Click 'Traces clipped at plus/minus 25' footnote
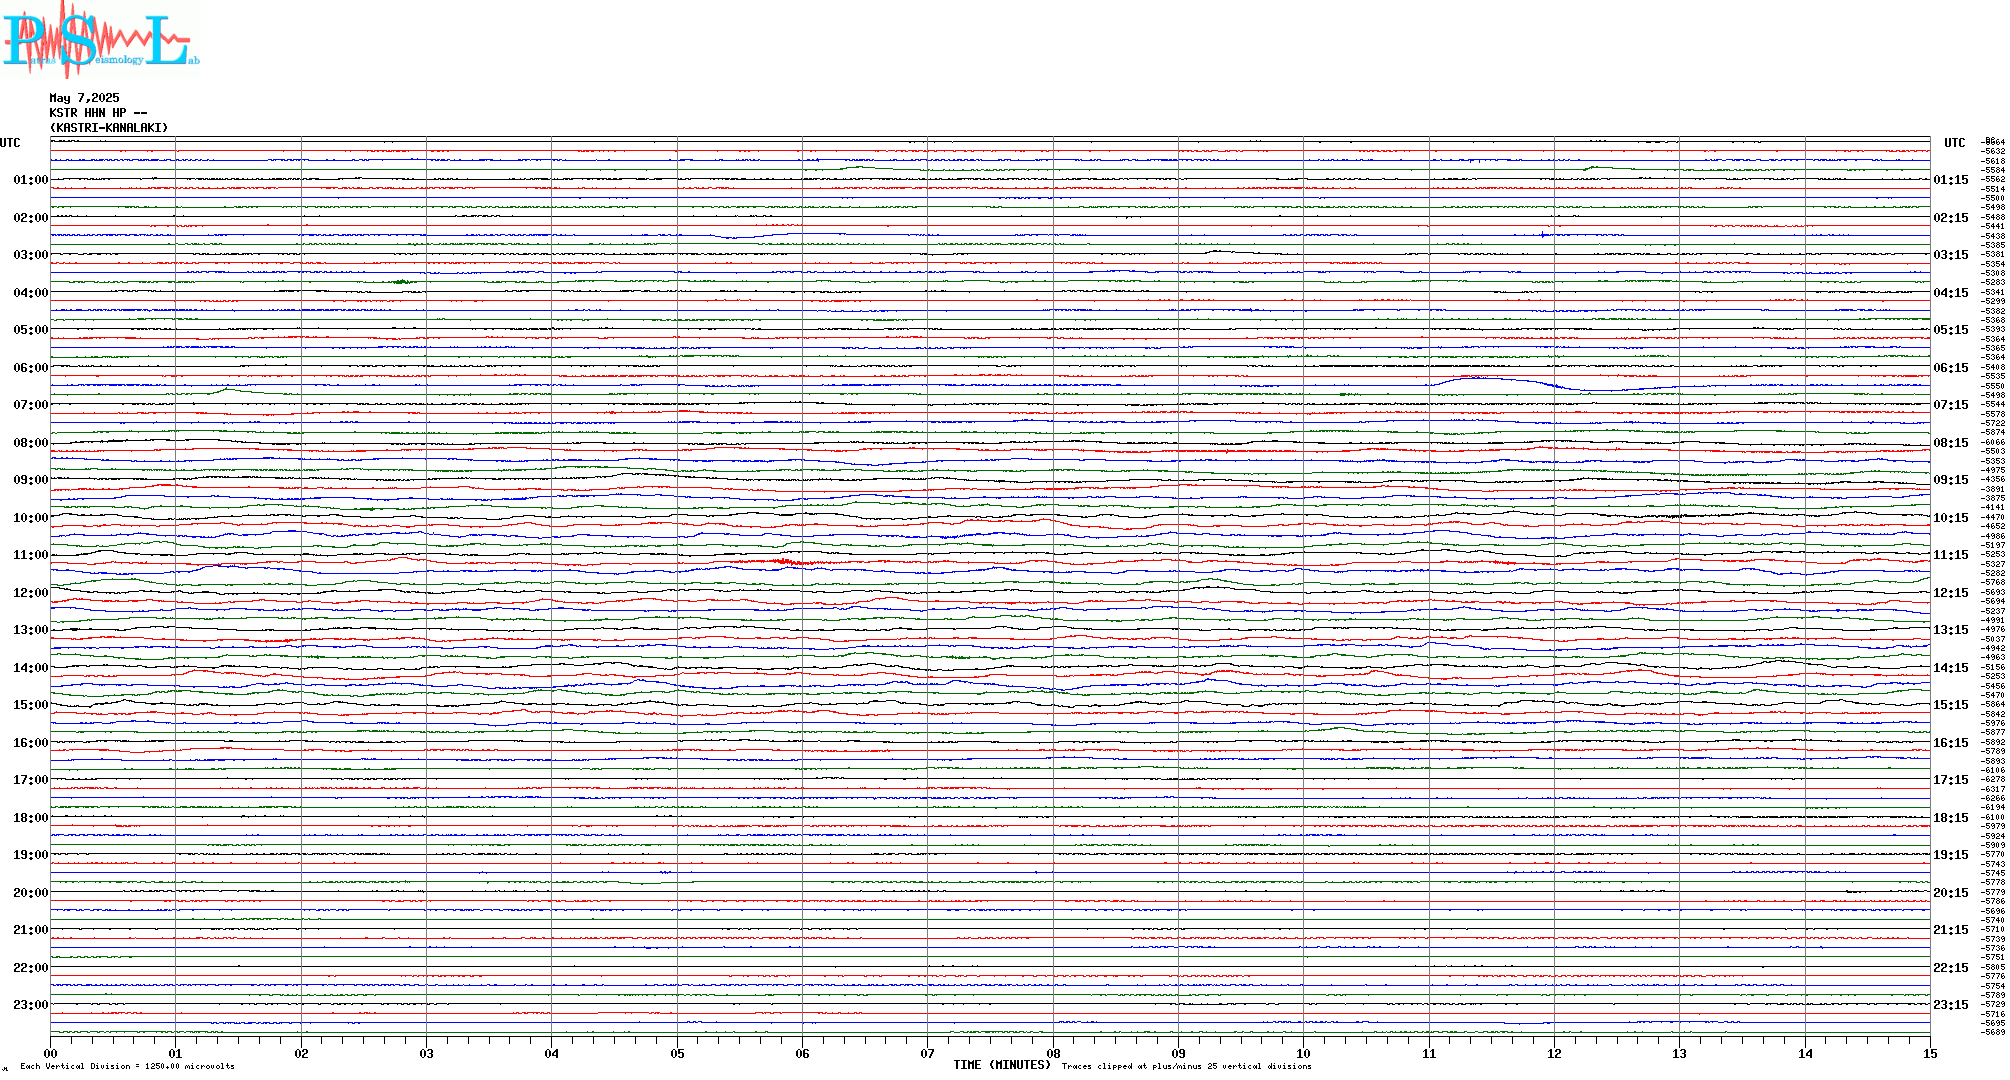The height and width of the screenshot is (1080, 2010). [1186, 1066]
